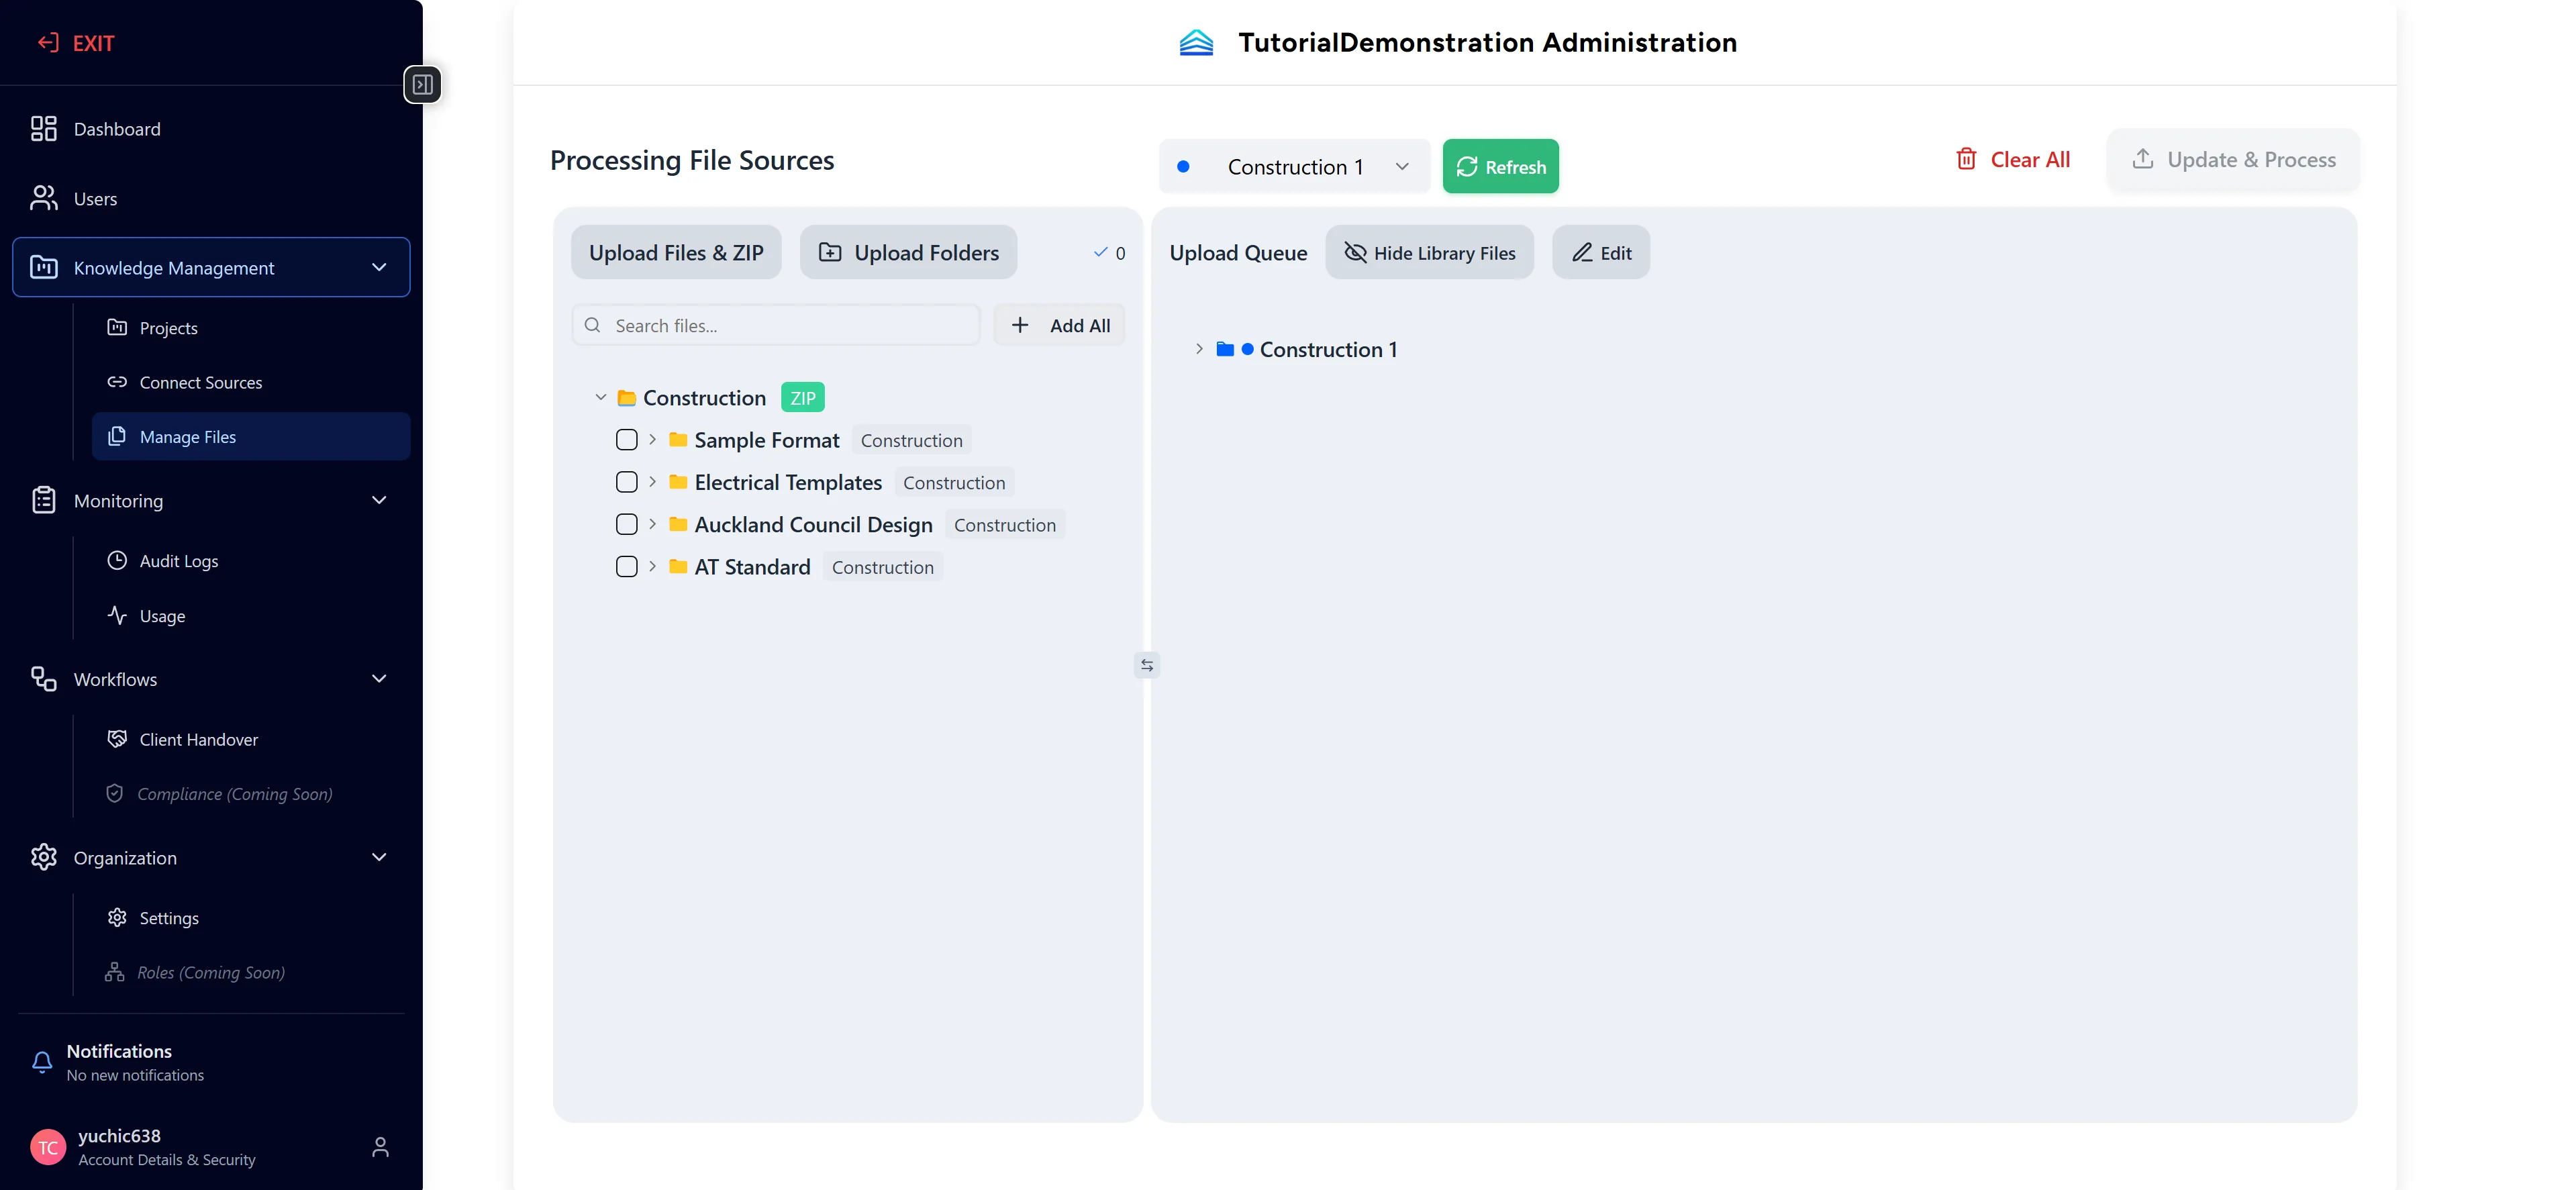
Task: Click the Clear All button
Action: (2012, 160)
